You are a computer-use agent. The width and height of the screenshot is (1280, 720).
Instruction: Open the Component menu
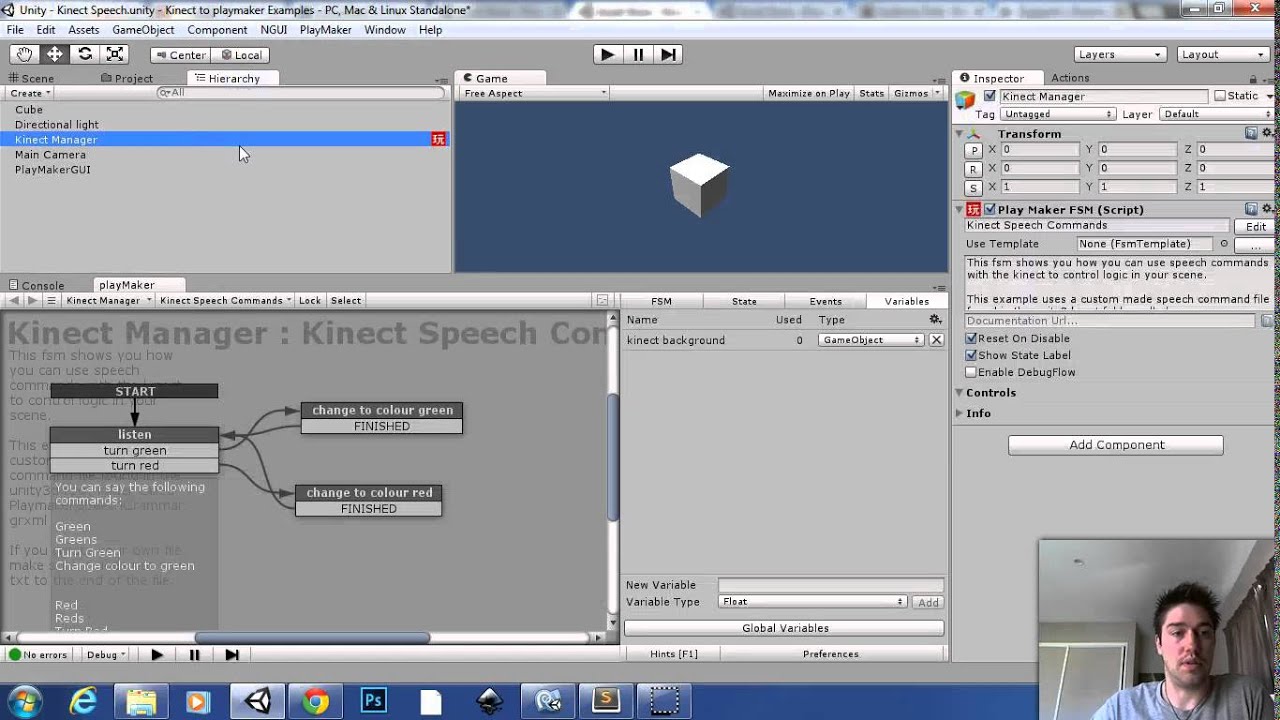coord(217,30)
